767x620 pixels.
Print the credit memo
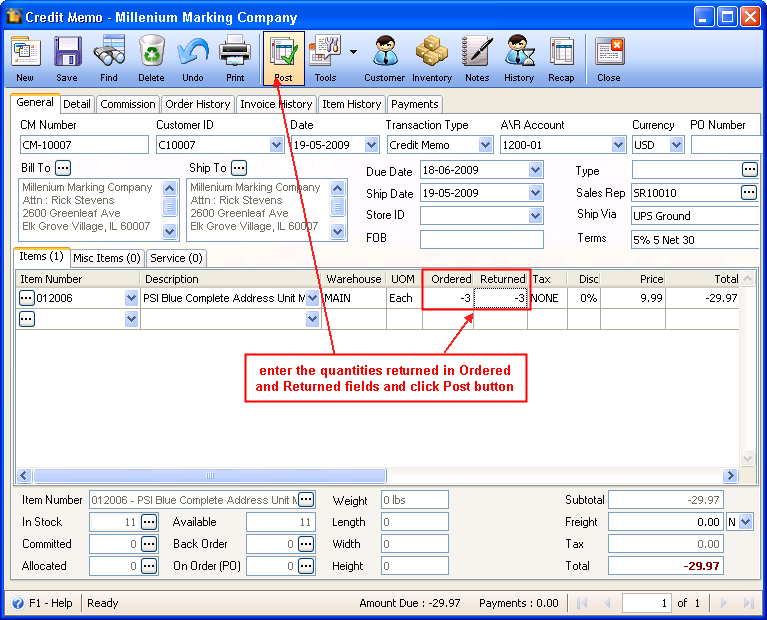(235, 58)
